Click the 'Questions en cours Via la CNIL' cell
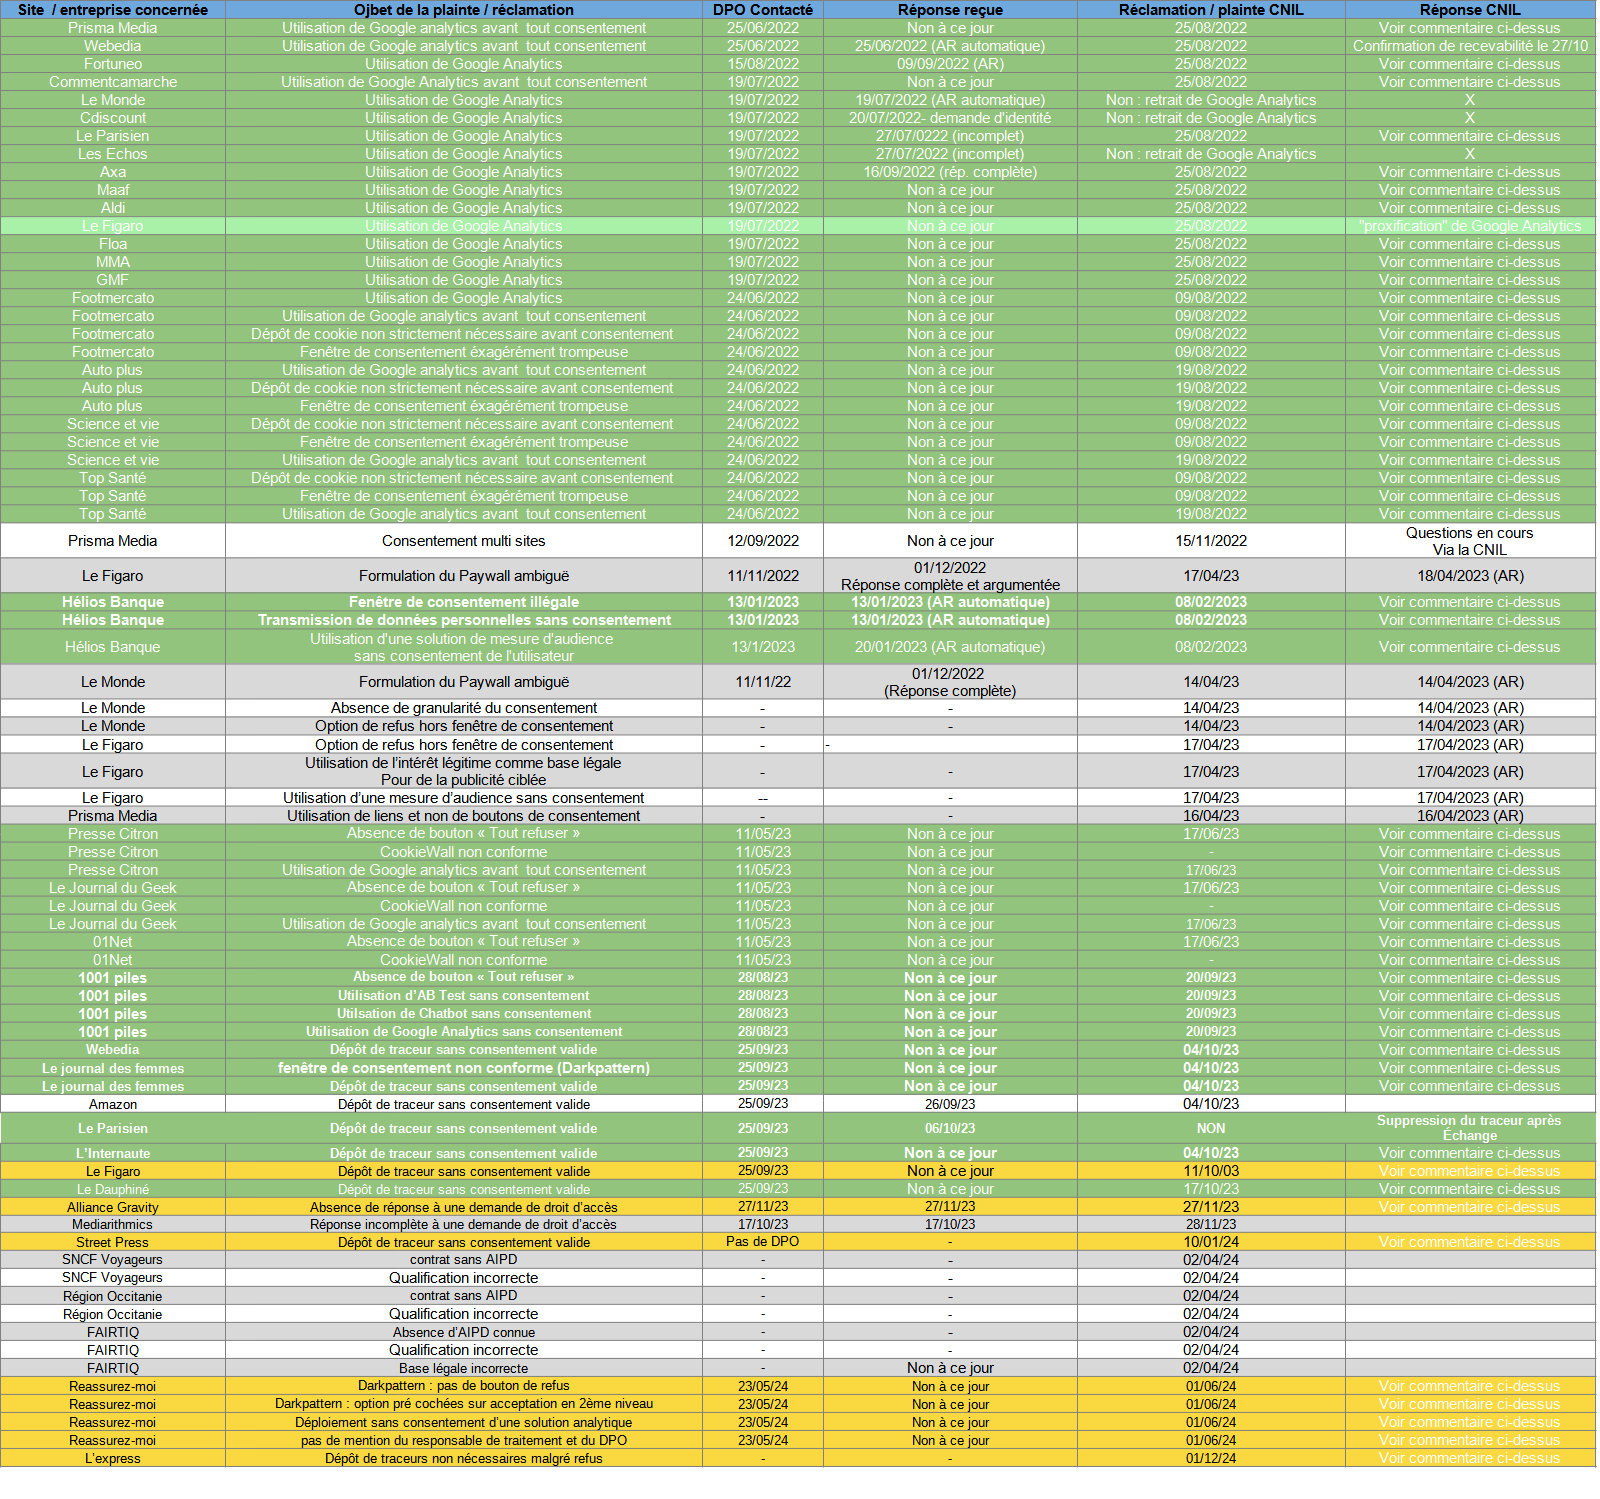The image size is (1600, 1499). pyautogui.click(x=1470, y=541)
